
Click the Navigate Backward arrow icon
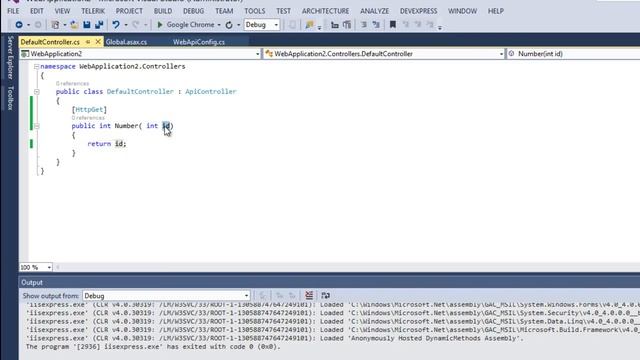point(19,25)
